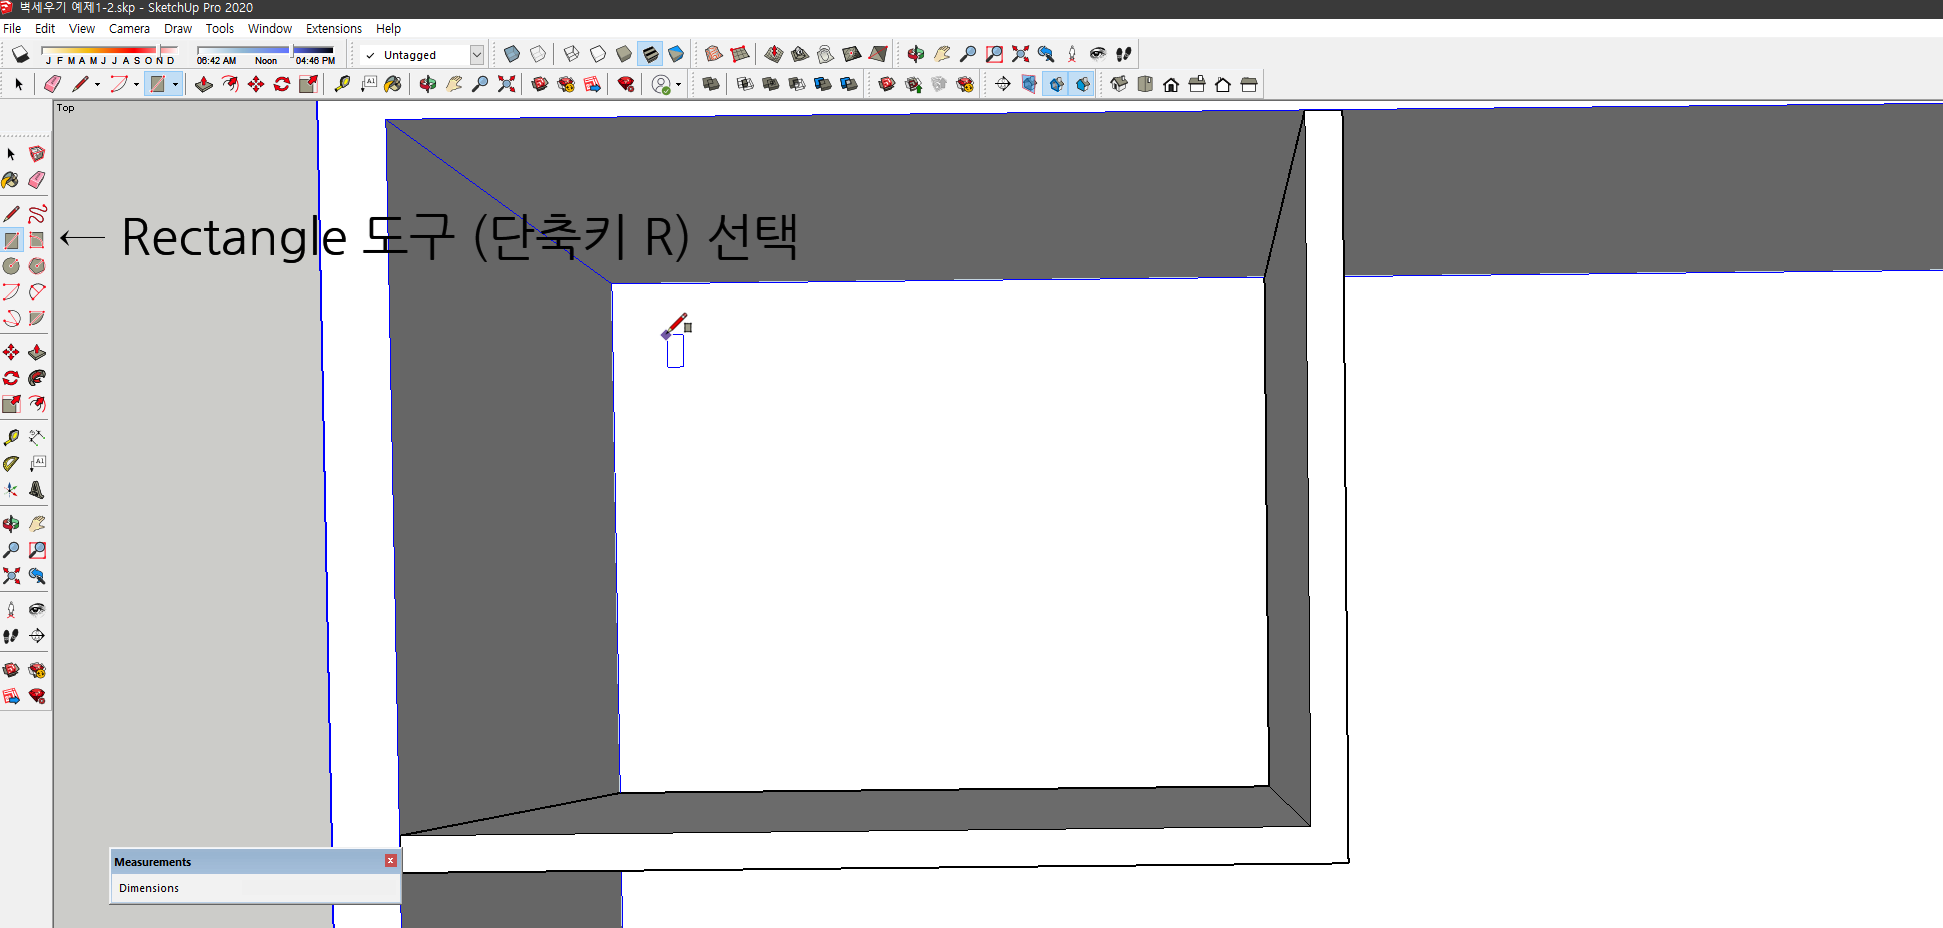The height and width of the screenshot is (928, 1943).
Task: Select the Rectangle tool in the left toolbar
Action: pyautogui.click(x=11, y=240)
